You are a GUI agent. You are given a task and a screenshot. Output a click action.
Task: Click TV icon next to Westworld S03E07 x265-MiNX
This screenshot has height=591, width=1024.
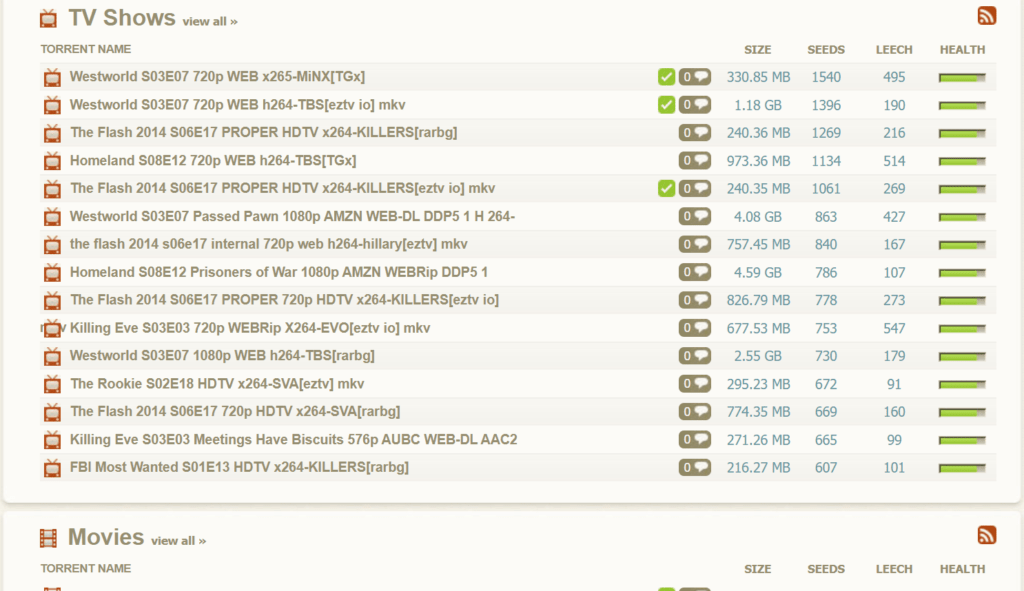(52, 77)
